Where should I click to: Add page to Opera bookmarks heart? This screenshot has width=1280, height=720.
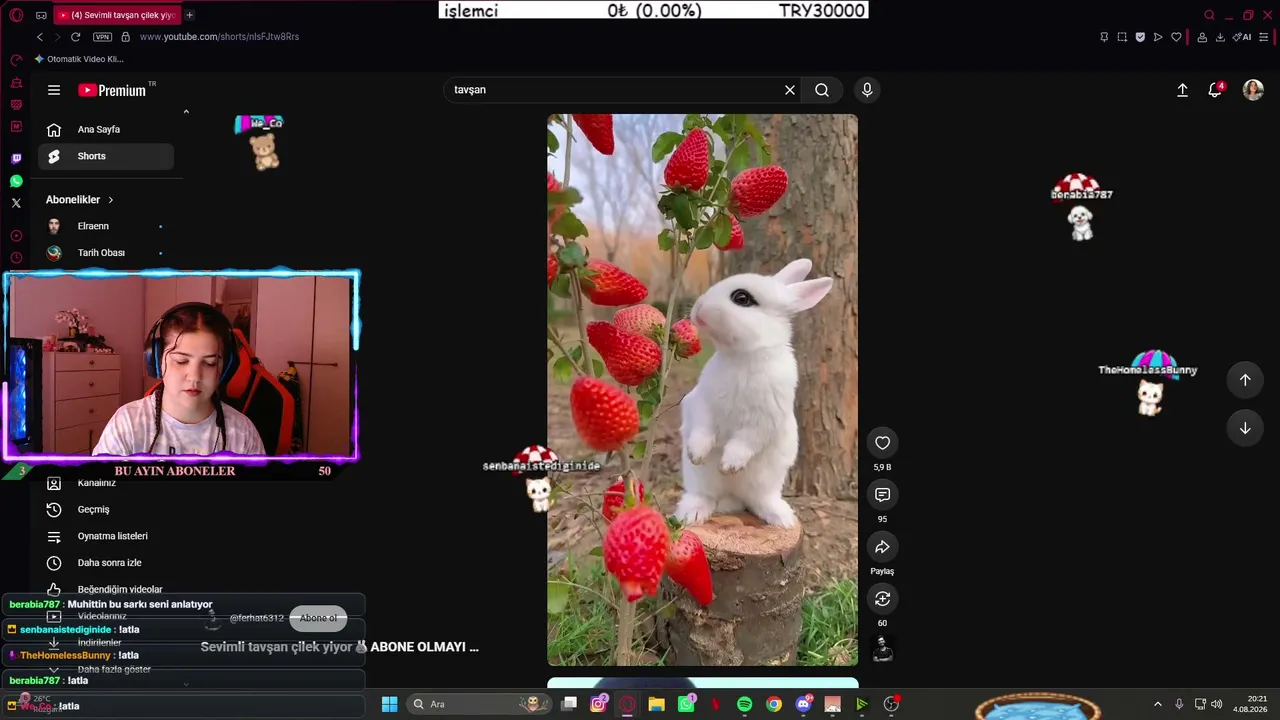[x=1176, y=37]
